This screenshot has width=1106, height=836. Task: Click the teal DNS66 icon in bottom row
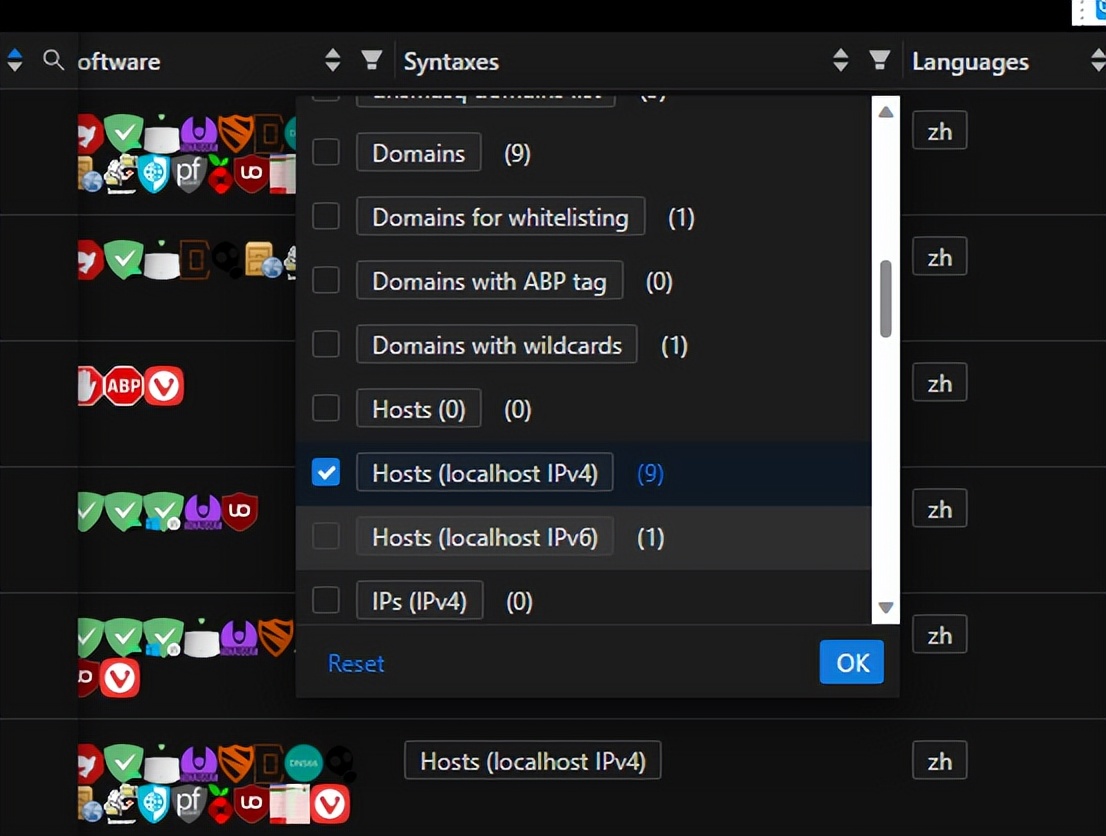[x=304, y=763]
